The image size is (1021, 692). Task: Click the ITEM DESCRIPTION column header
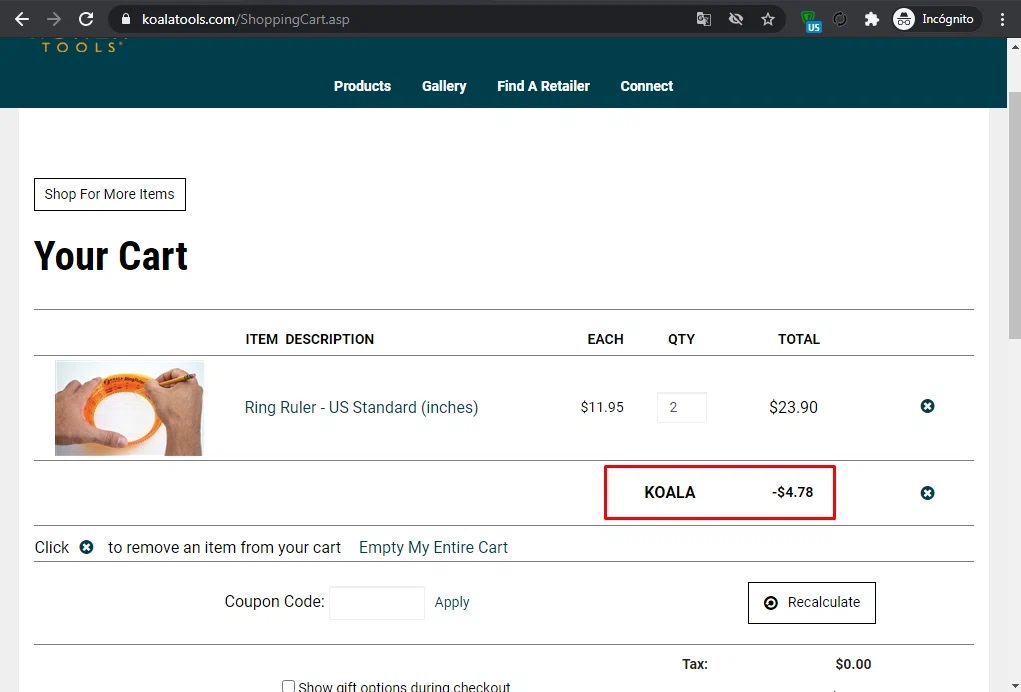pyautogui.click(x=309, y=339)
